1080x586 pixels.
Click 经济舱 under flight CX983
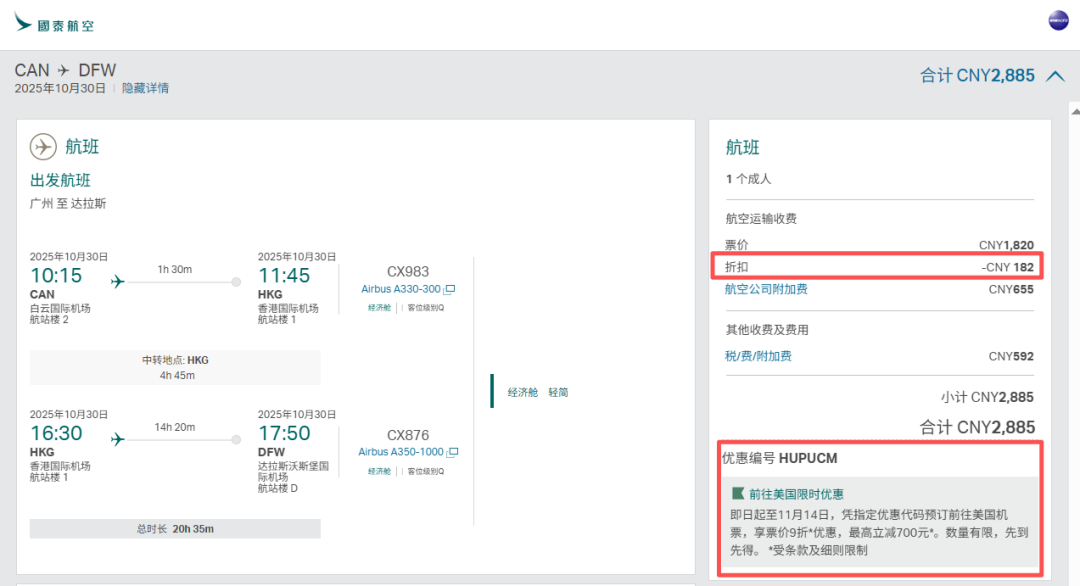point(379,308)
